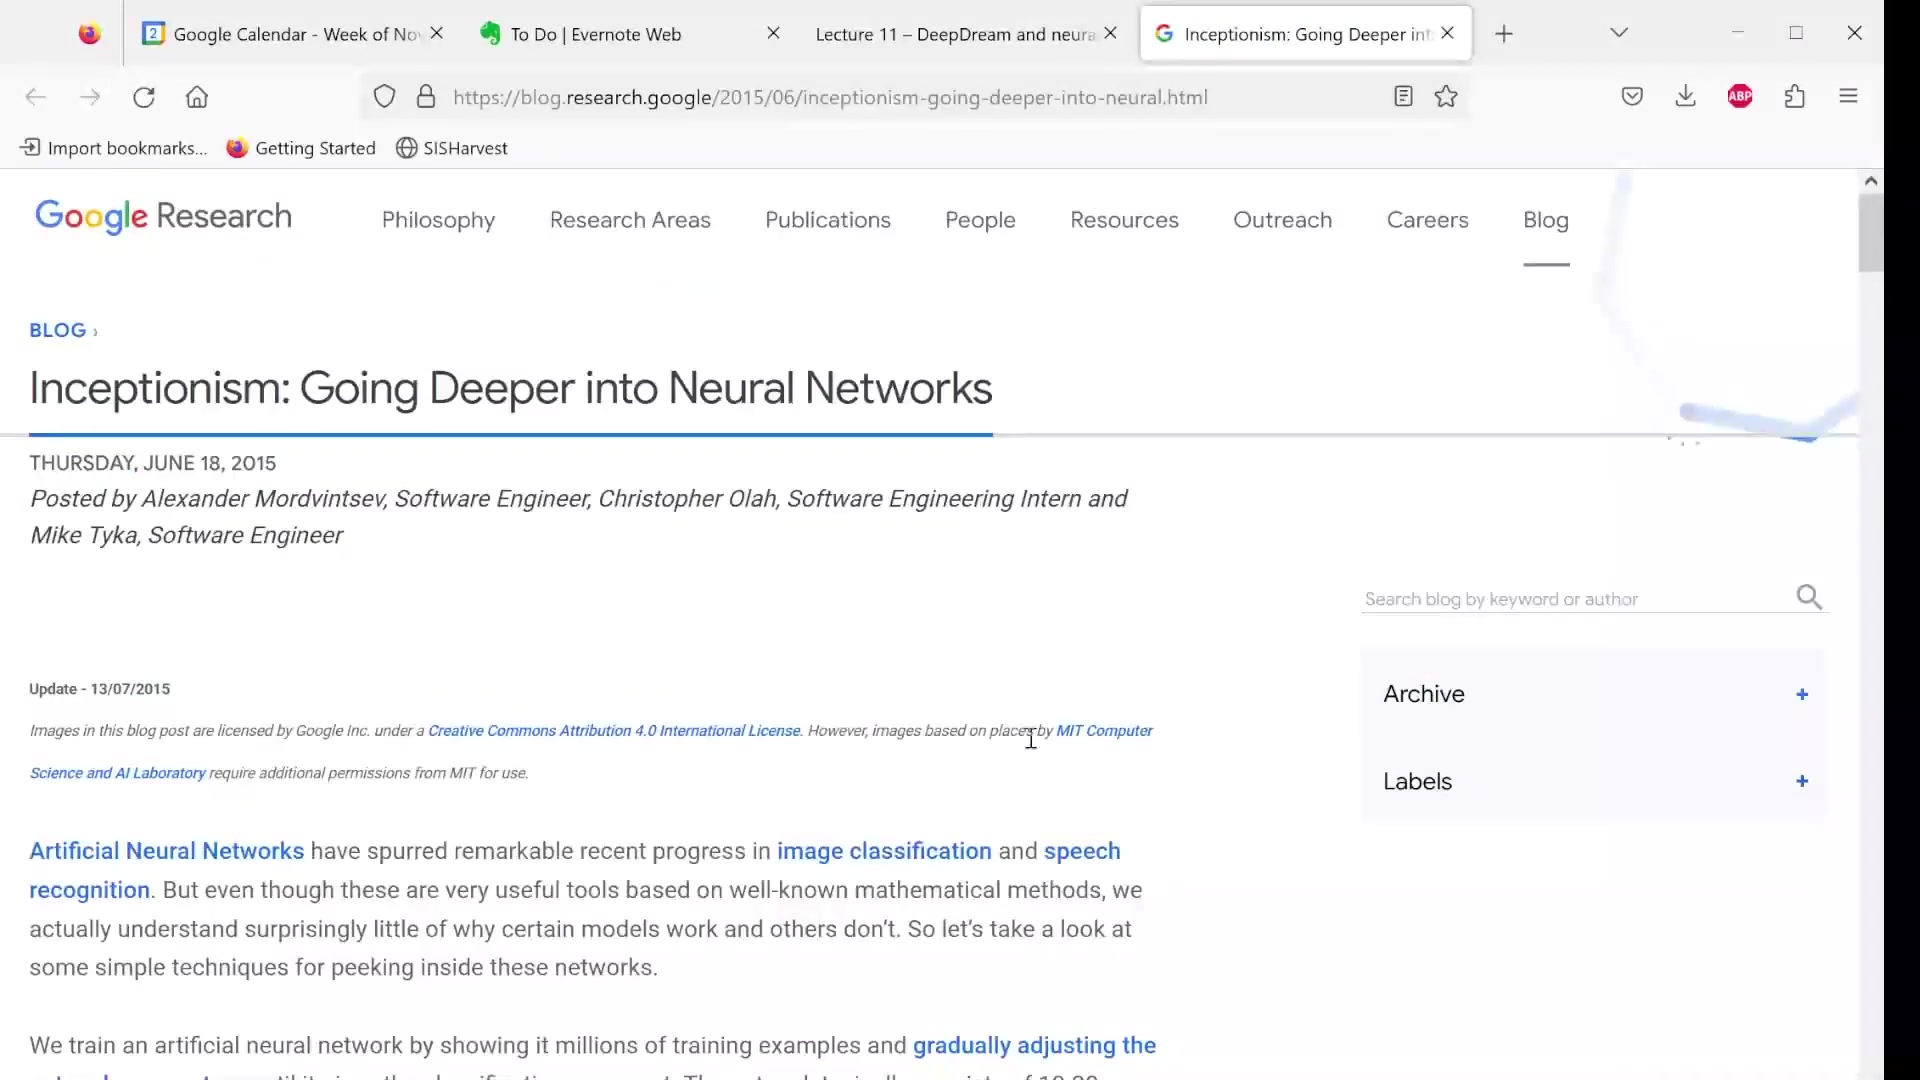This screenshot has width=1920, height=1080.
Task: Click tracking protection shield icon
Action: coord(384,97)
